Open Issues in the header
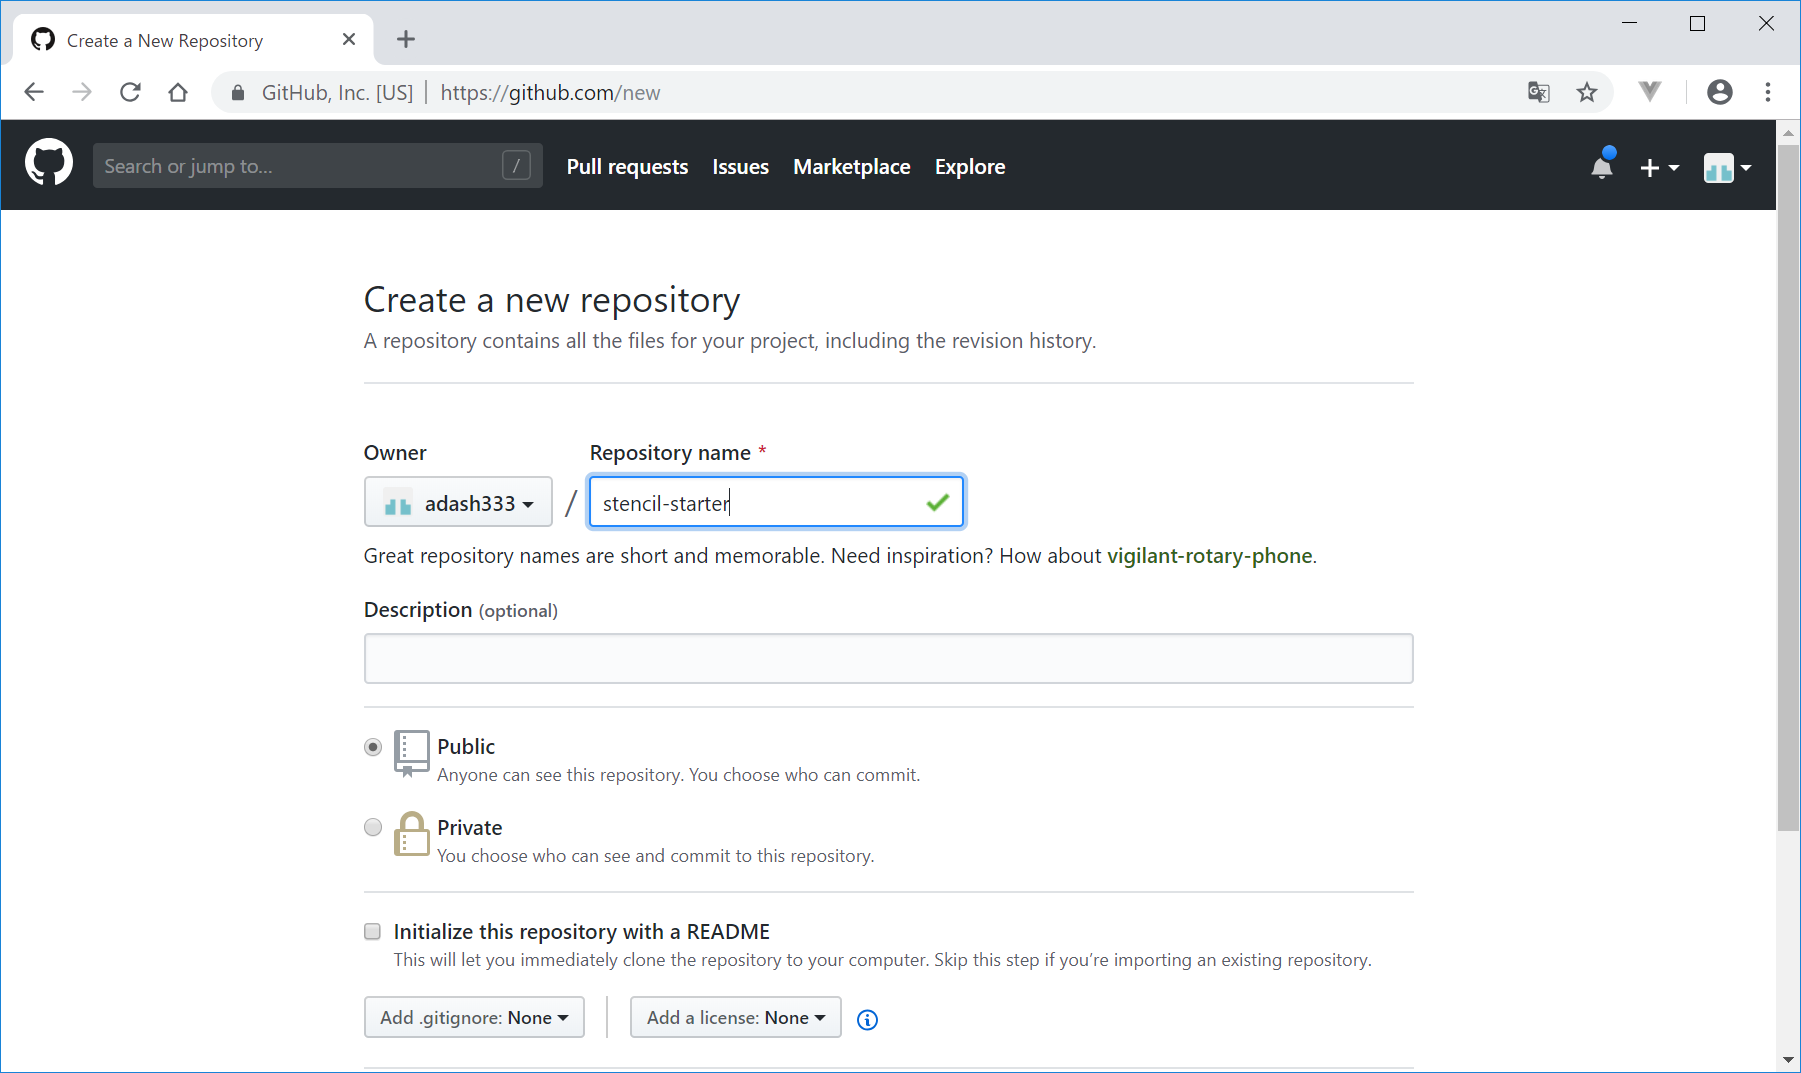The height and width of the screenshot is (1073, 1801). click(x=740, y=167)
